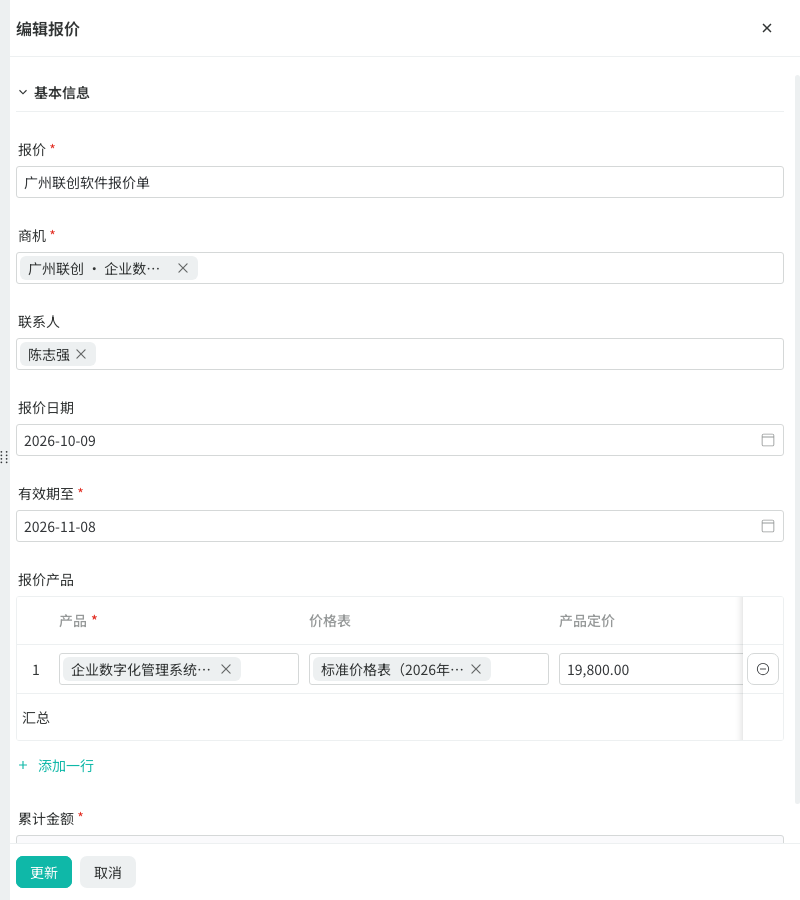The image size is (800, 900).
Task: Click the 更新 button
Action: click(x=44, y=872)
